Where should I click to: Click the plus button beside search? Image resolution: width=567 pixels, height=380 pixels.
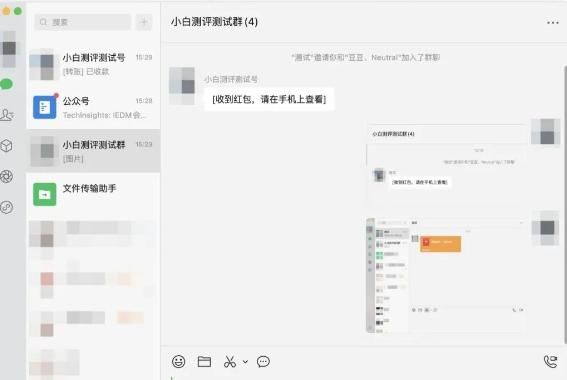point(144,22)
